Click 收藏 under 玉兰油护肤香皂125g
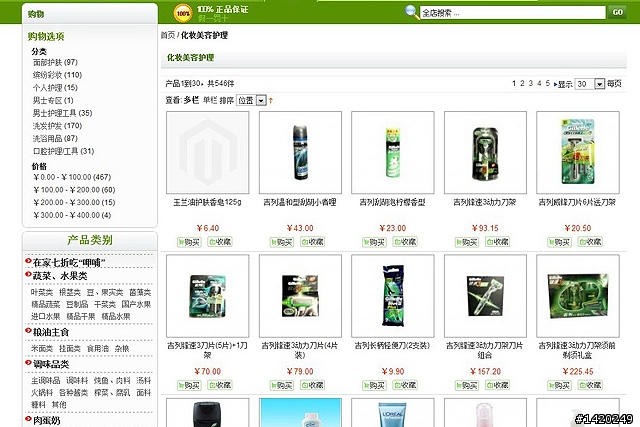The height and width of the screenshot is (427, 640). (220, 242)
